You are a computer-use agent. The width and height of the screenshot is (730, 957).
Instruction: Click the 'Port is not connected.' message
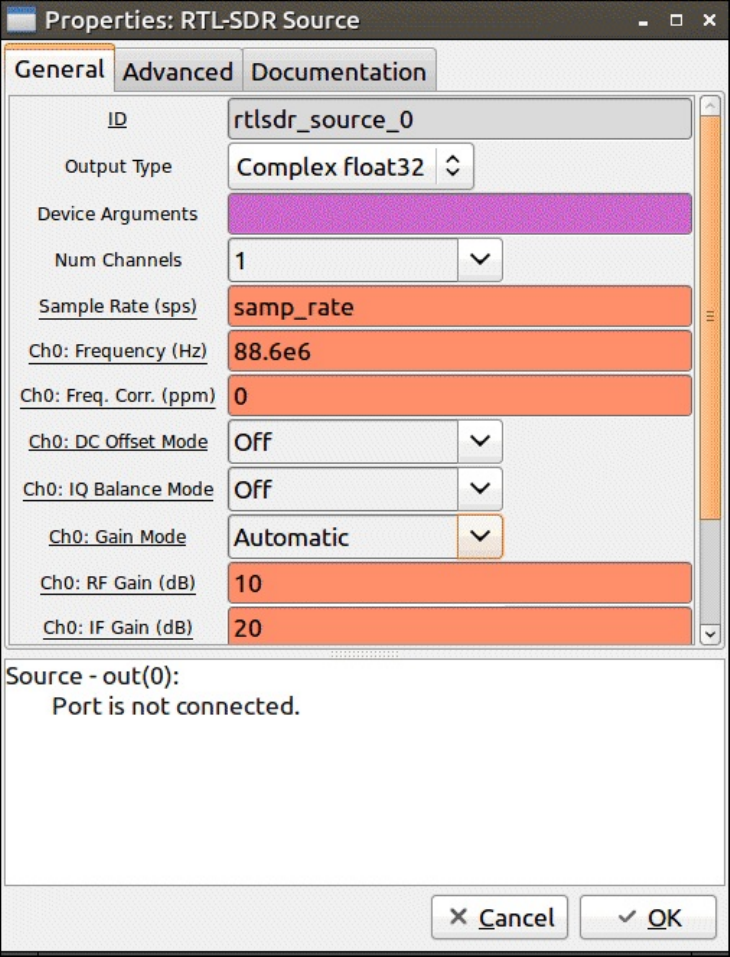click(176, 706)
